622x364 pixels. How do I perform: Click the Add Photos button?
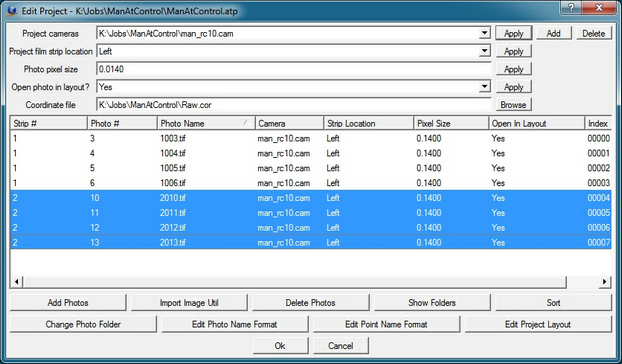click(x=68, y=303)
